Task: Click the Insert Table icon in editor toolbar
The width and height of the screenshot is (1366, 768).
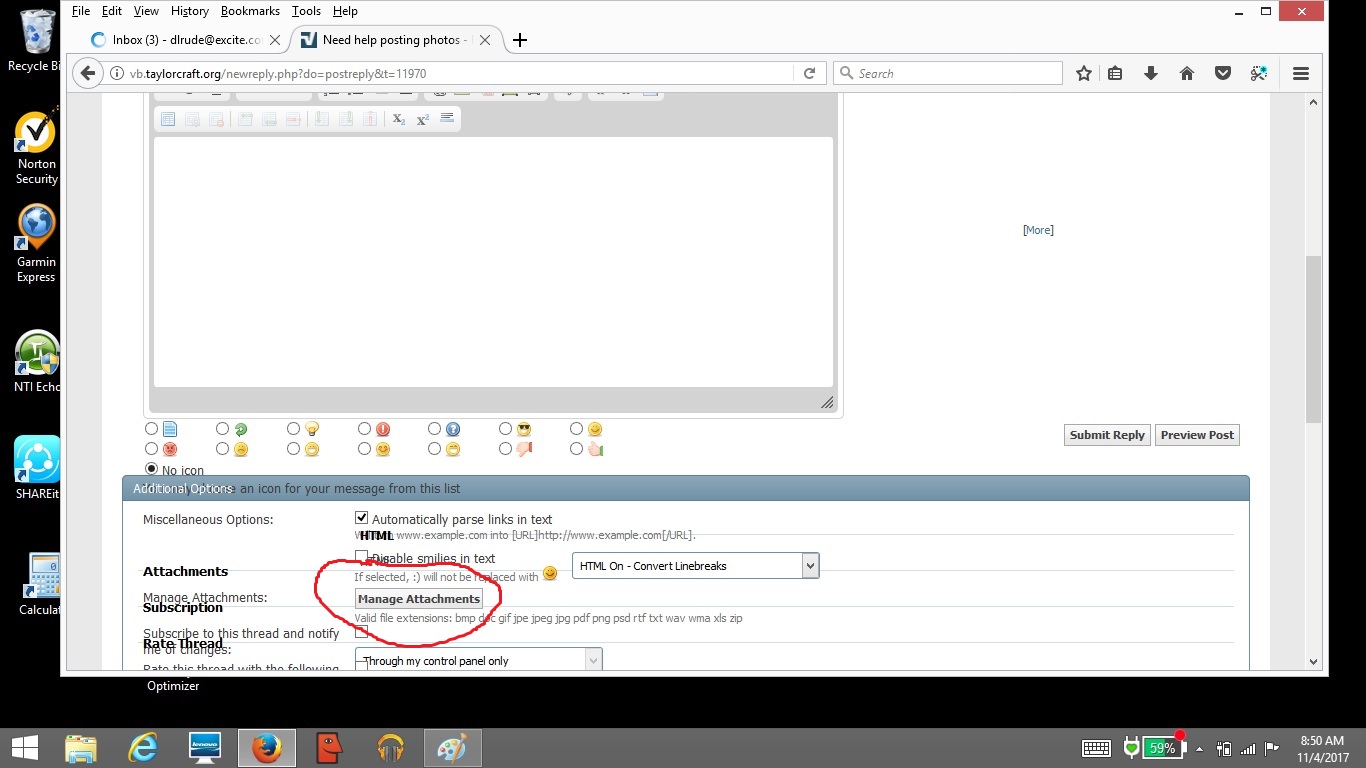Action: coord(168,119)
